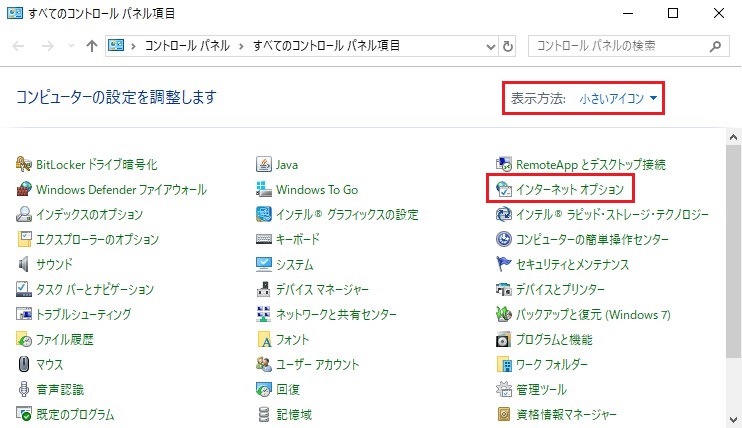This screenshot has height=428, width=742.
Task: Open 管理ツール link
Action: coord(541,390)
